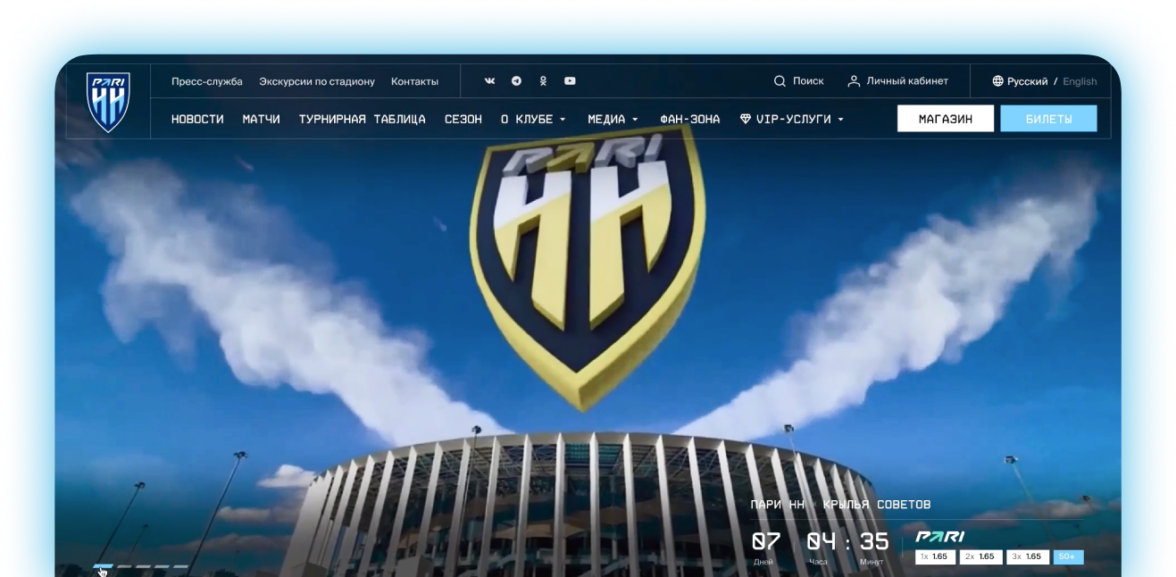Click match title ПАРИ НН × Крылья Советов
1176x577 pixels.
841,505
